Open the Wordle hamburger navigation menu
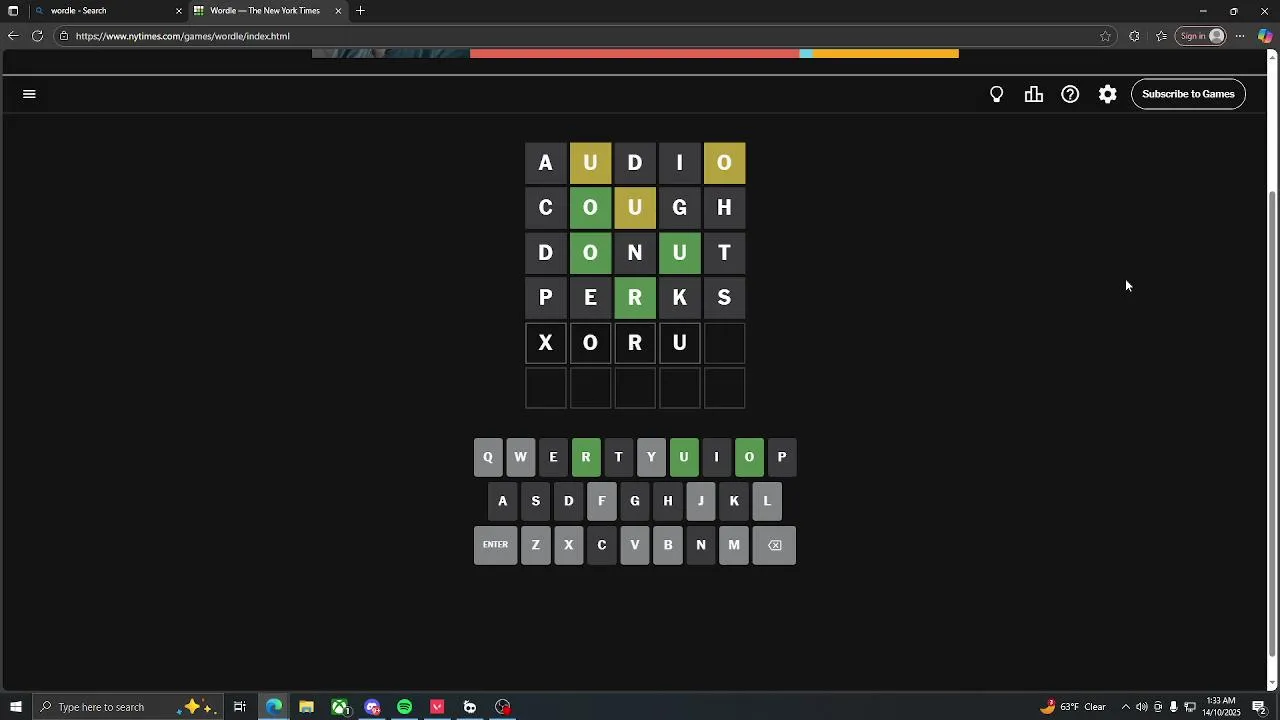This screenshot has height=720, width=1280. click(x=29, y=94)
